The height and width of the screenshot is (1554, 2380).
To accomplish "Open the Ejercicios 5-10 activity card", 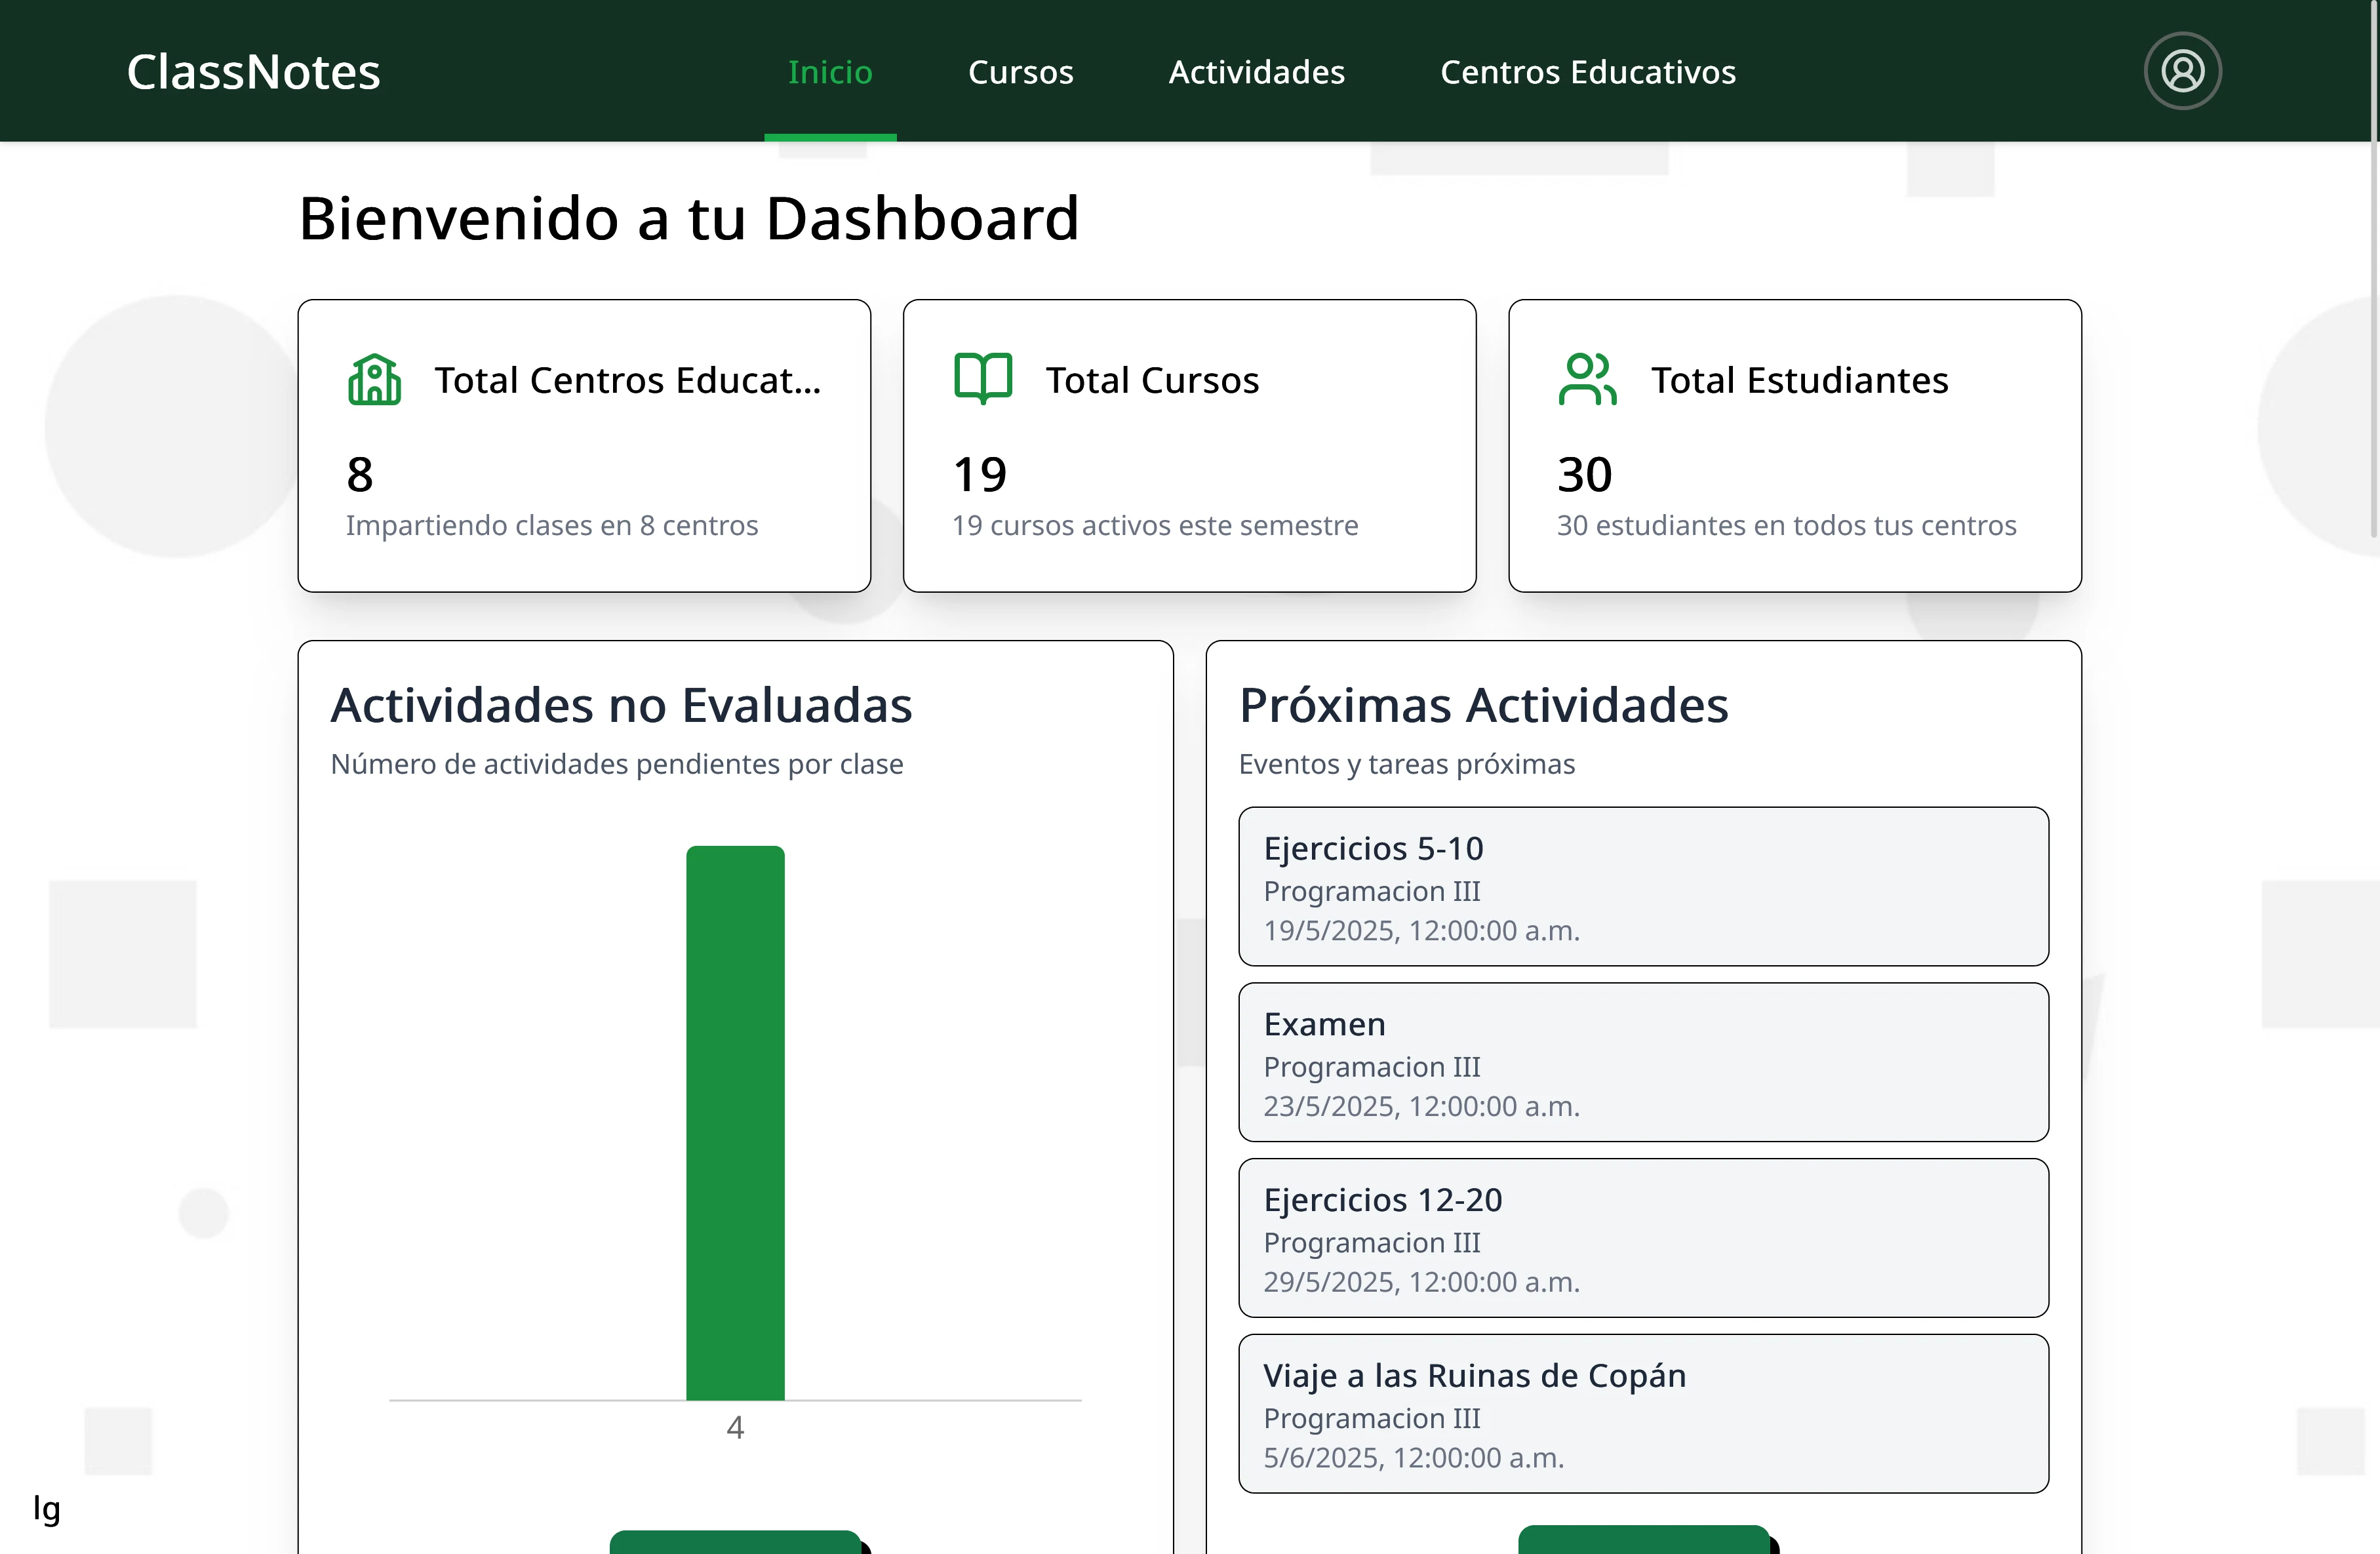I will (x=1644, y=887).
